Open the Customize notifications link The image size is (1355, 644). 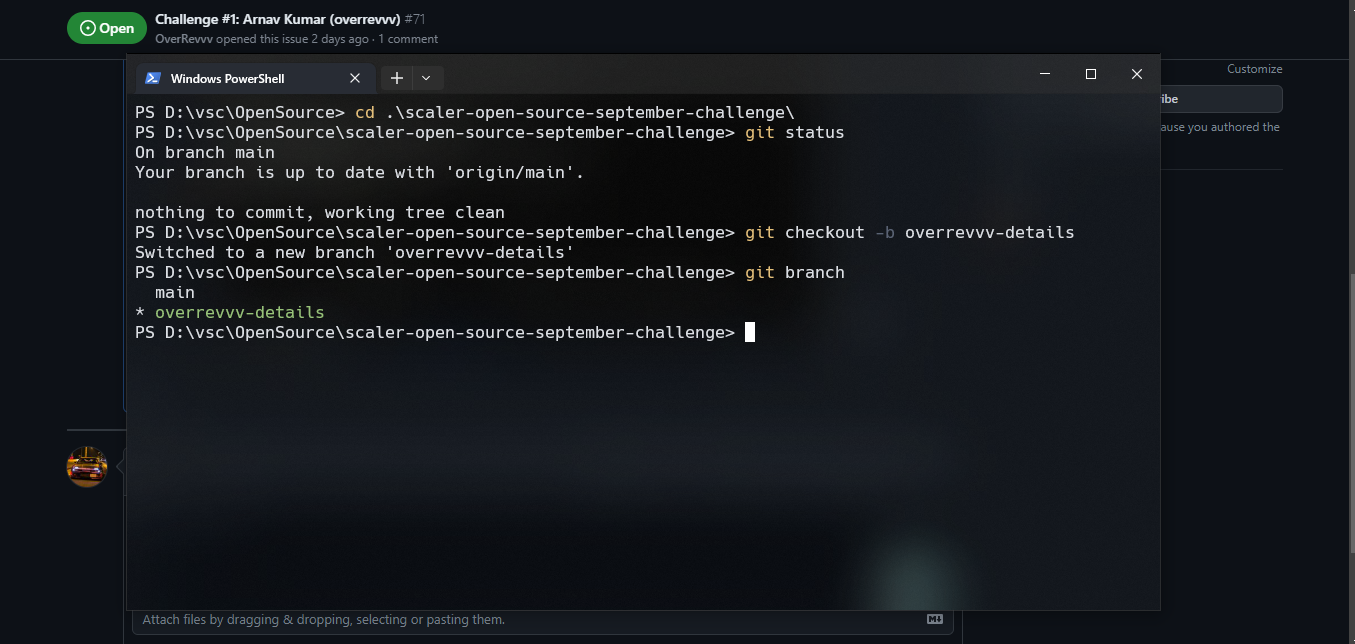pos(1254,68)
